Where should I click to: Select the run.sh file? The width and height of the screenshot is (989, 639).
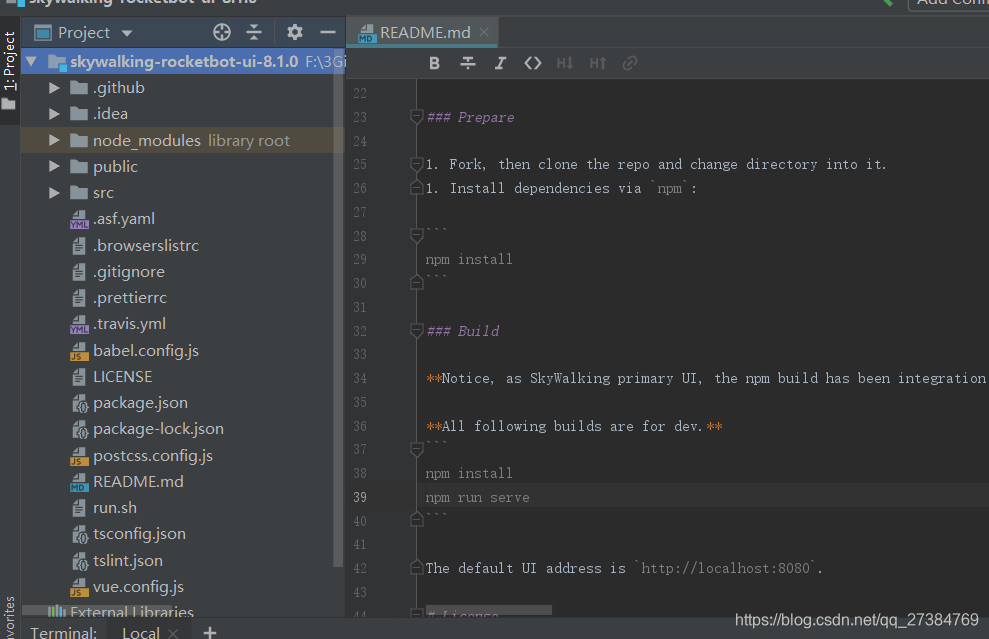tap(115, 508)
